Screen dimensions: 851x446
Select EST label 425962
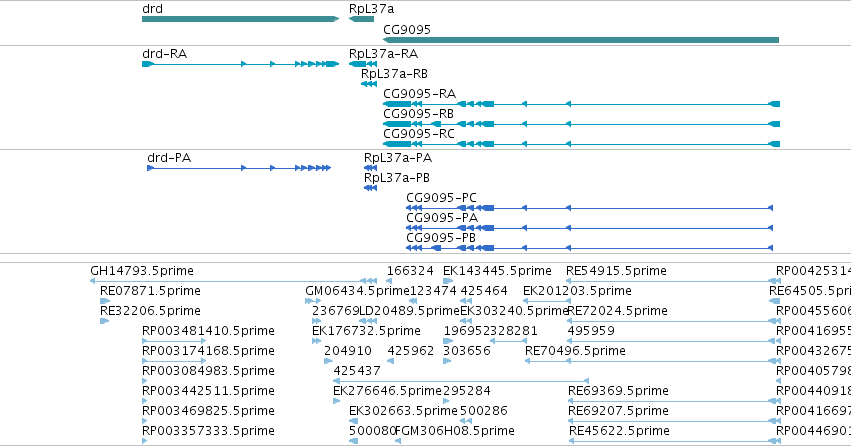pyautogui.click(x=411, y=351)
